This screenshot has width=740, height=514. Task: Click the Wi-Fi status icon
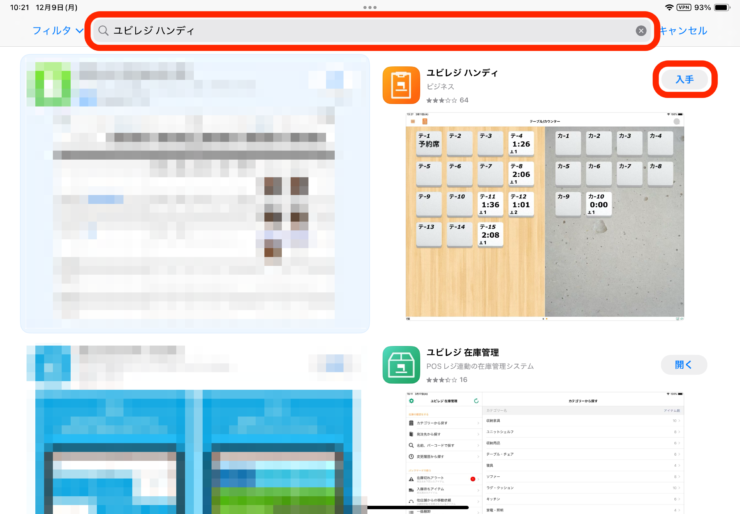669,7
